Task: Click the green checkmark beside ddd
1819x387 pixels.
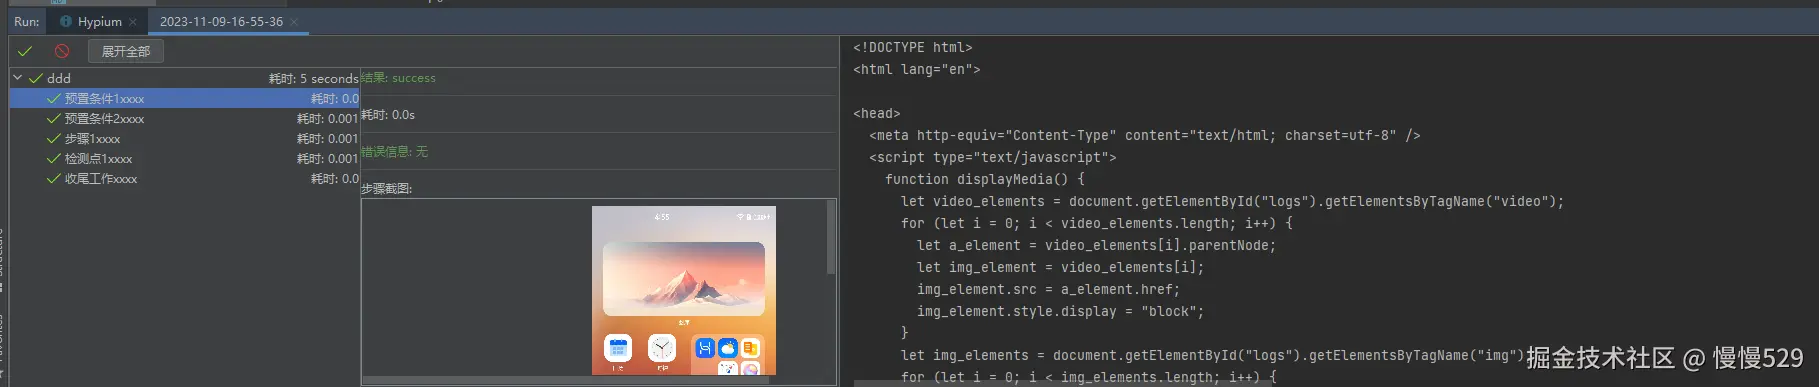Action: [x=36, y=78]
